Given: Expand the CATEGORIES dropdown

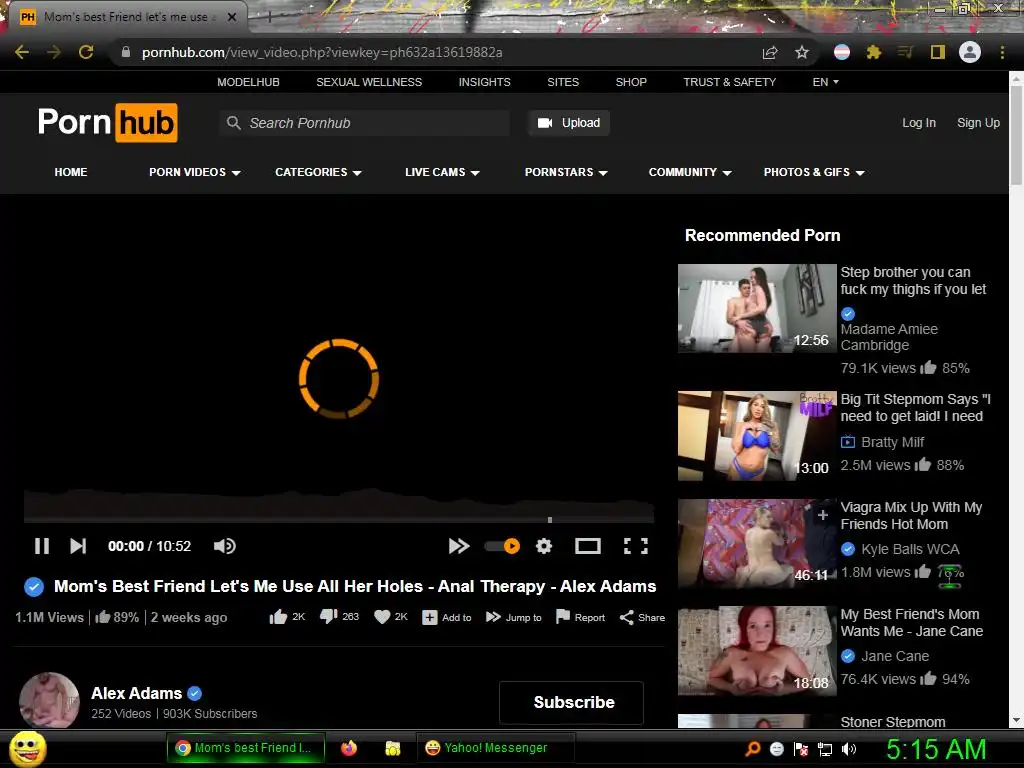Looking at the screenshot, I should [x=318, y=172].
